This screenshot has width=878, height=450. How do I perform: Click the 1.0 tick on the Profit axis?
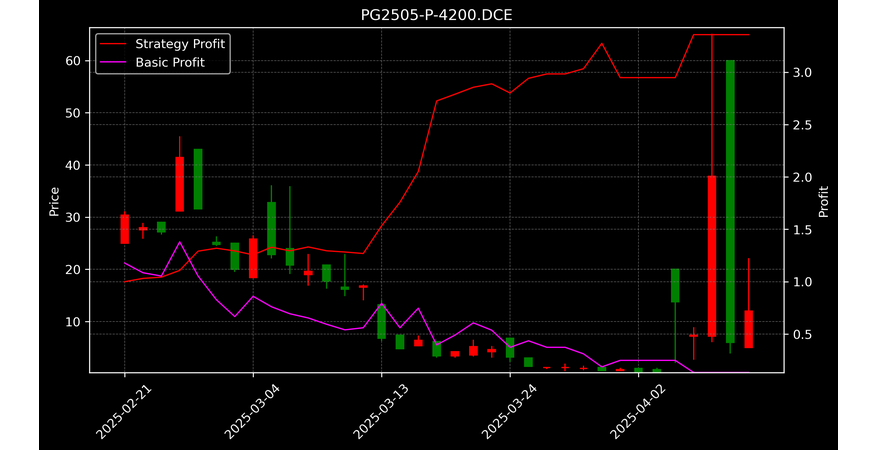[801, 282]
